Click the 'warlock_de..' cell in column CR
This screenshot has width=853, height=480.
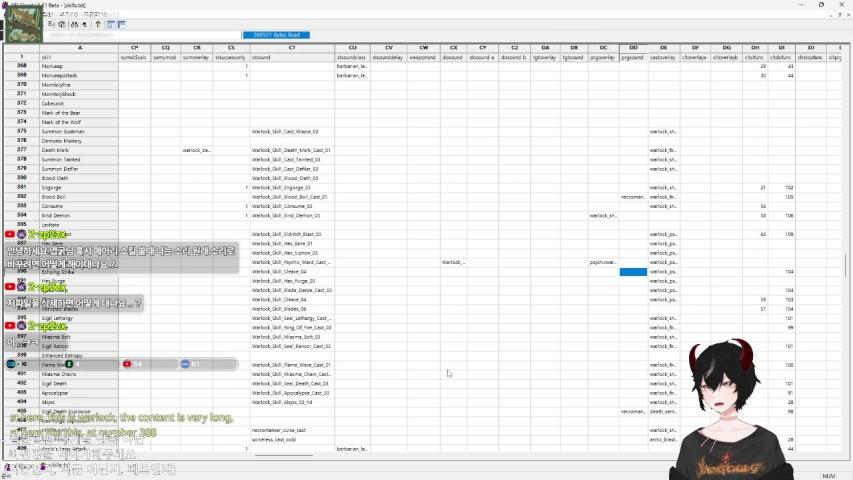197,150
